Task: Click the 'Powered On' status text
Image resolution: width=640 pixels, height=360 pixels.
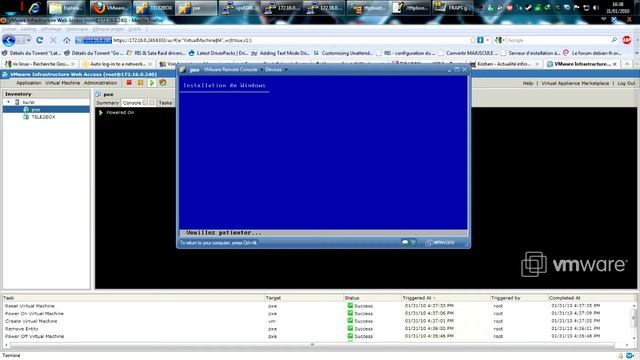Action: coord(120,112)
